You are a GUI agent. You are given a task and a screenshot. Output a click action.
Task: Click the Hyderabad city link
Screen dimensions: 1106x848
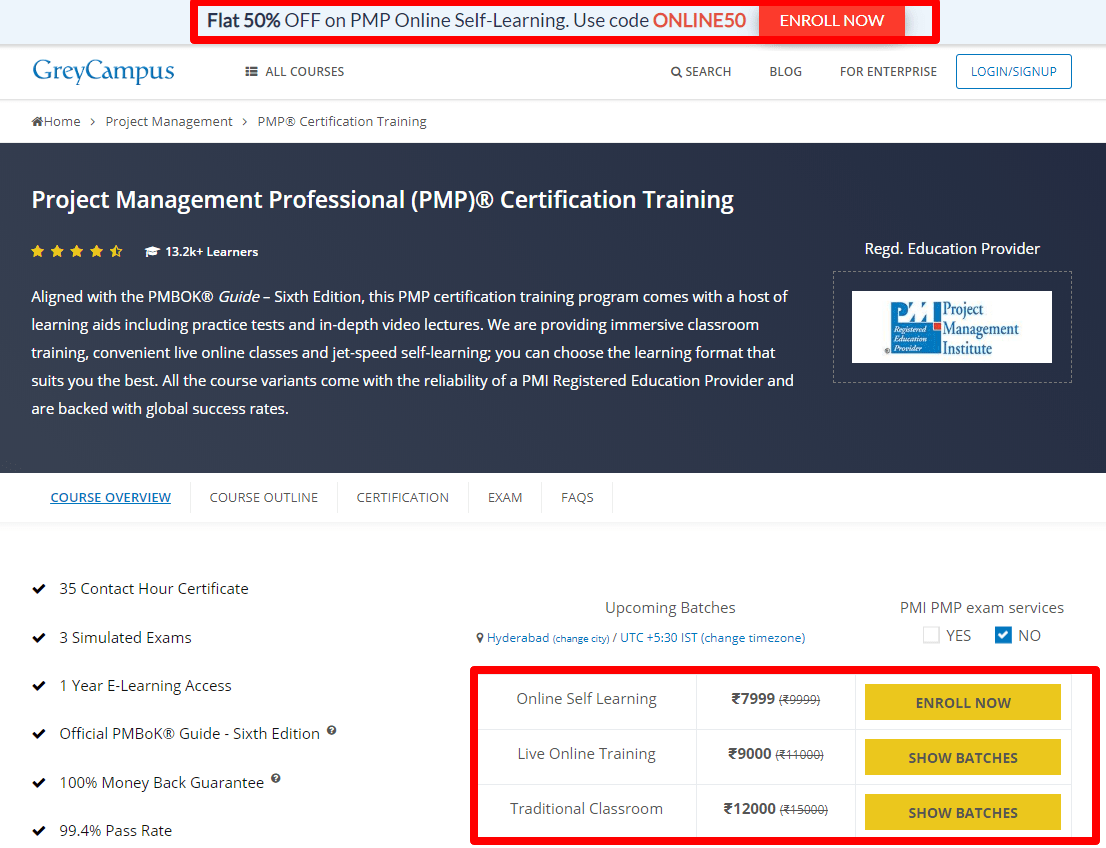coord(518,638)
